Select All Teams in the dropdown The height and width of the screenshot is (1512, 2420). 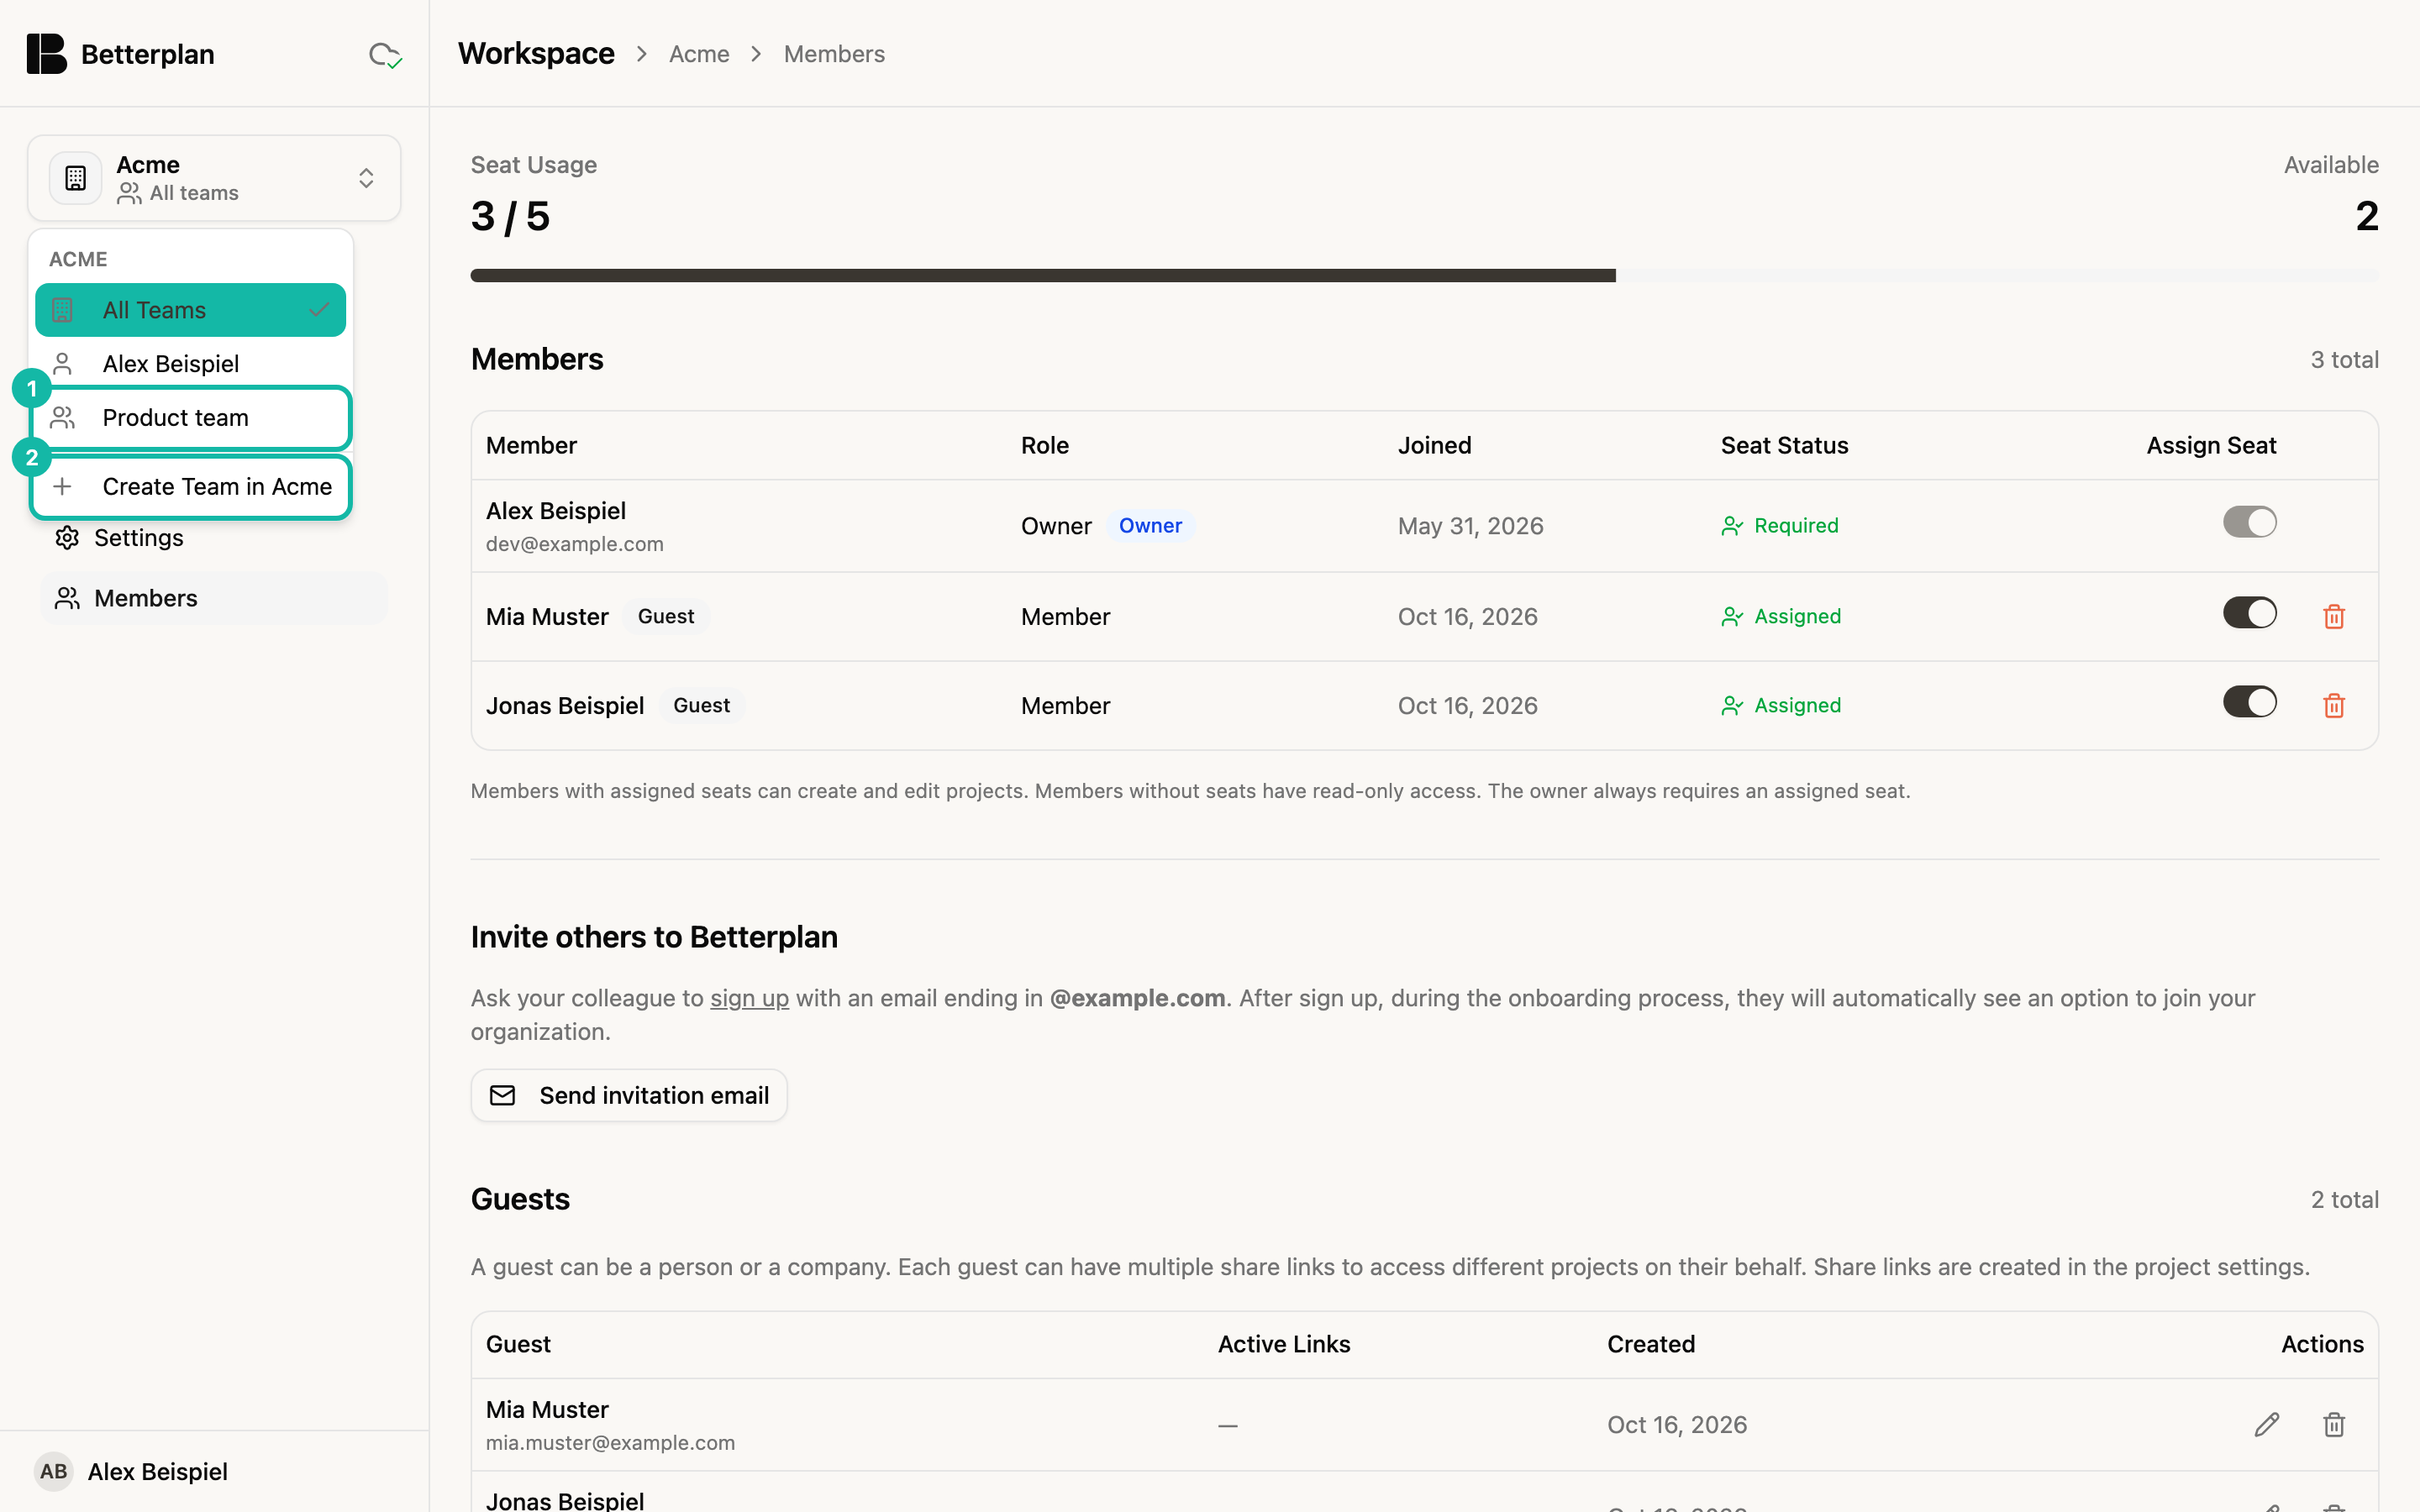point(190,310)
